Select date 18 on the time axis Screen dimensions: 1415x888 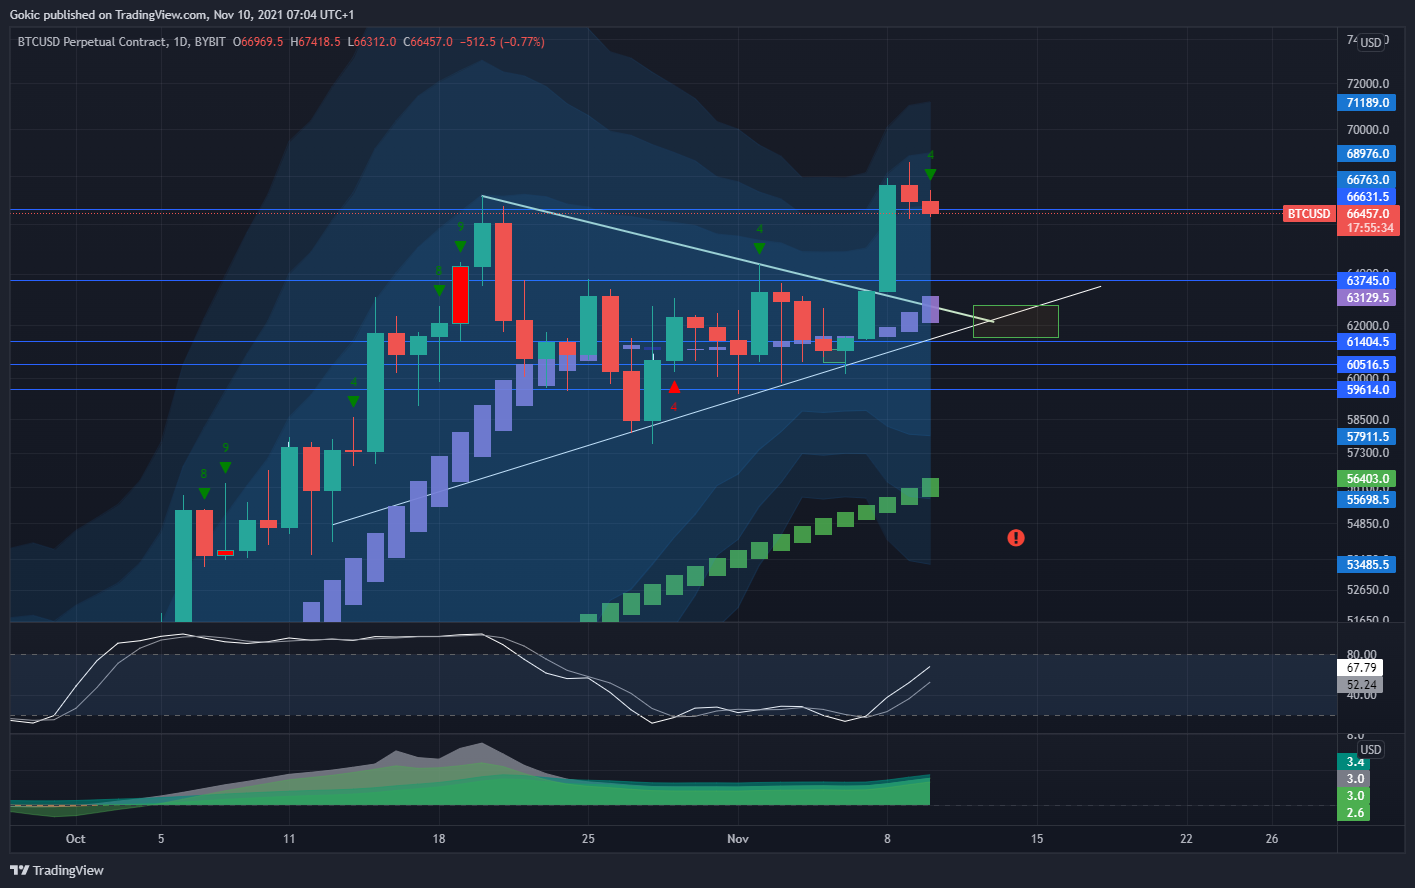click(438, 839)
